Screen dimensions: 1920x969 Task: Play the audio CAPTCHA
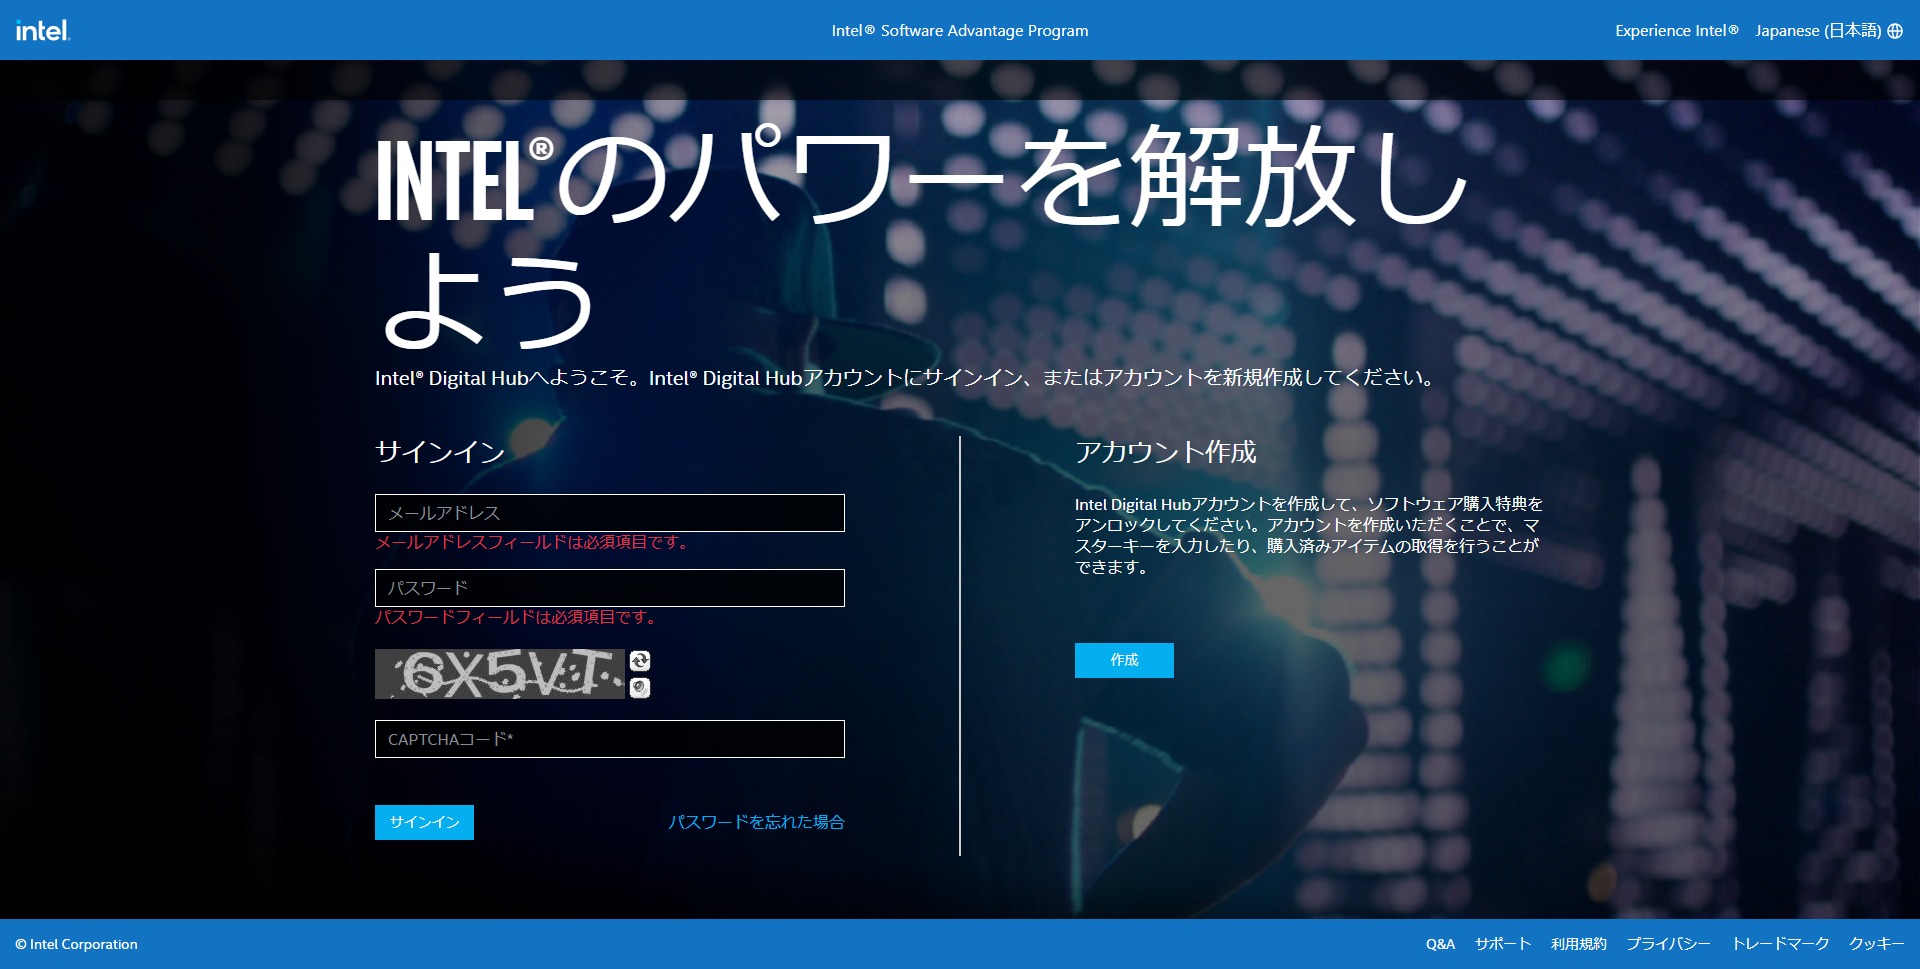(x=640, y=687)
